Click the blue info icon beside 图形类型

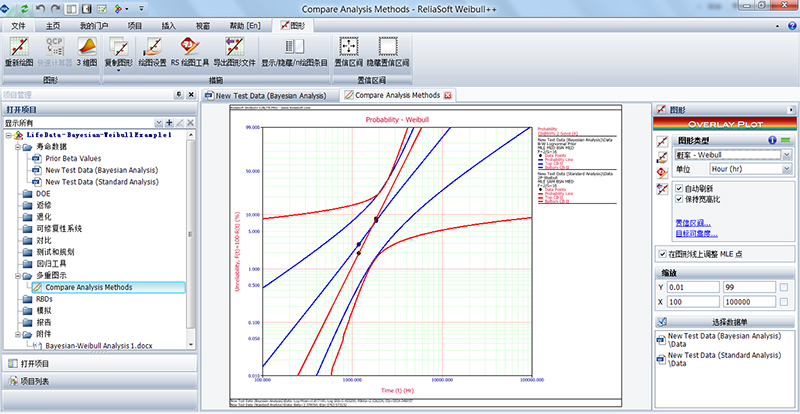click(772, 140)
